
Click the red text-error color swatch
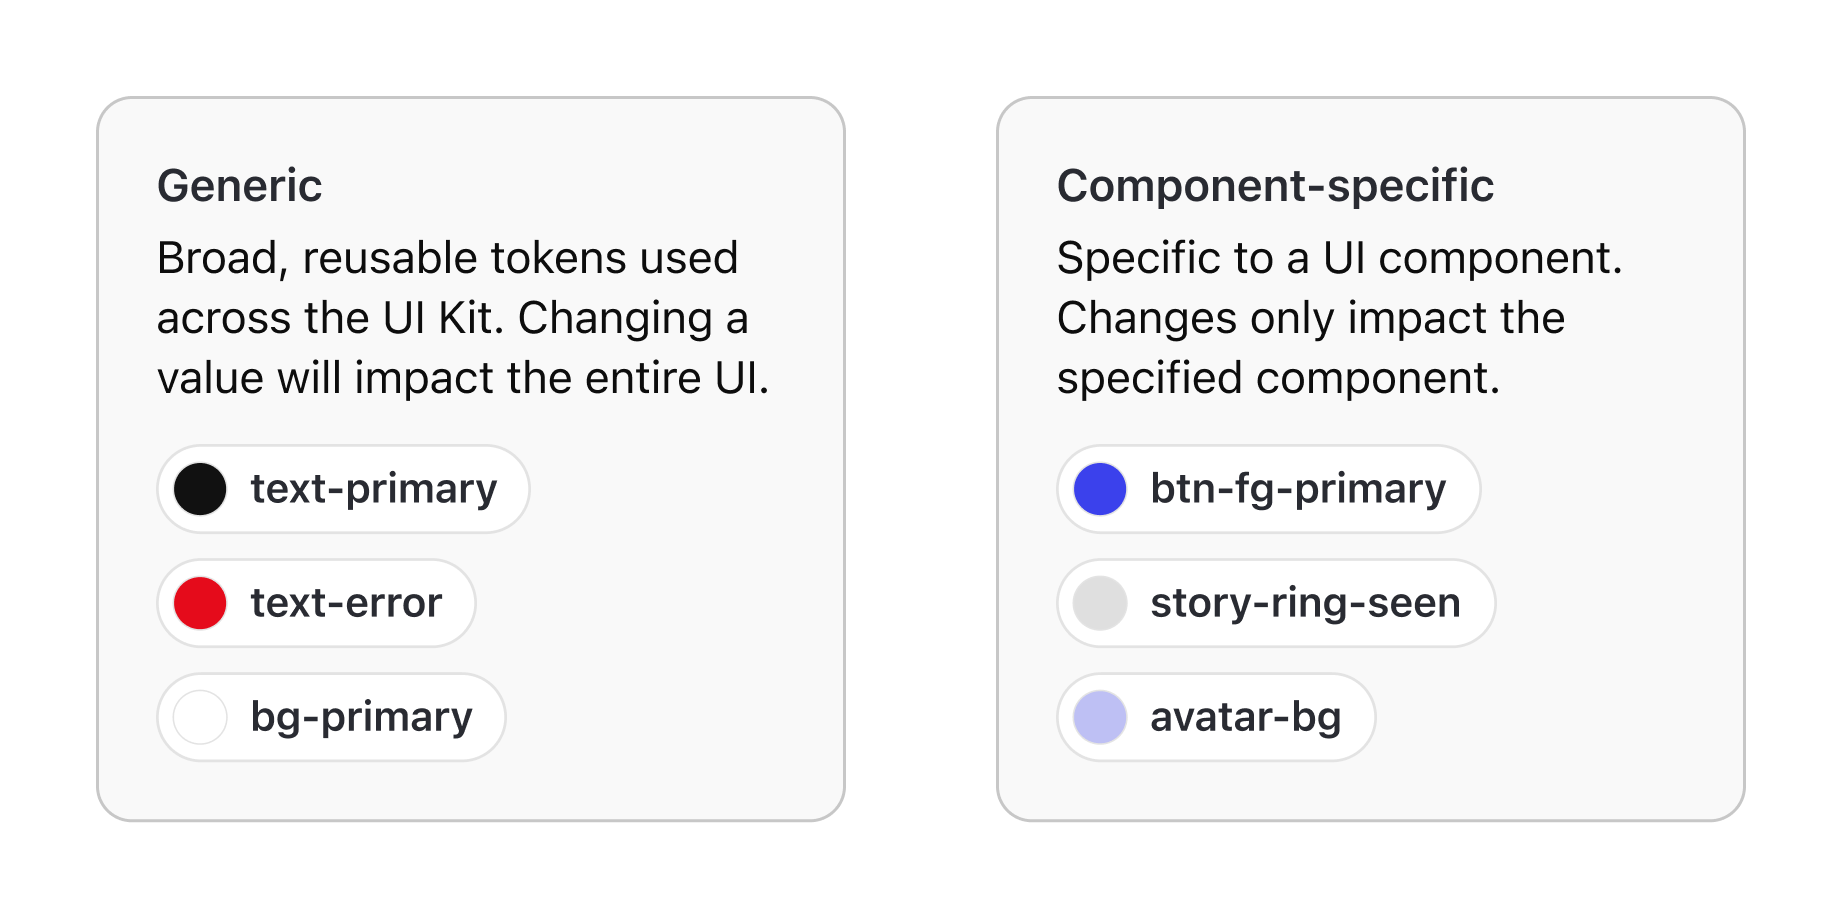[200, 603]
